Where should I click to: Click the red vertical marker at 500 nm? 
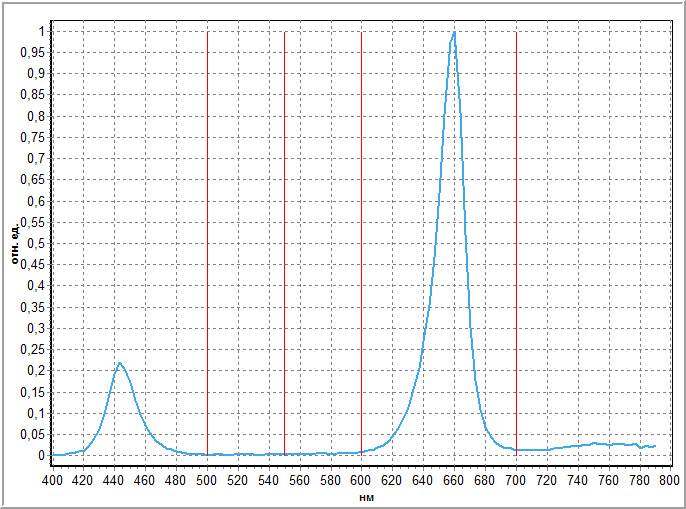point(207,240)
